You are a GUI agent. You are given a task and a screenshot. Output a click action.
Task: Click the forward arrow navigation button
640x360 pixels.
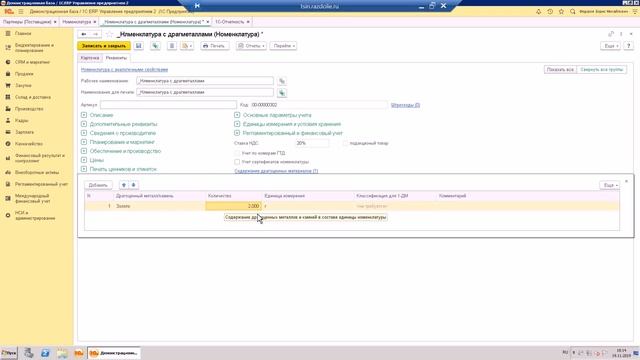[x=95, y=34]
